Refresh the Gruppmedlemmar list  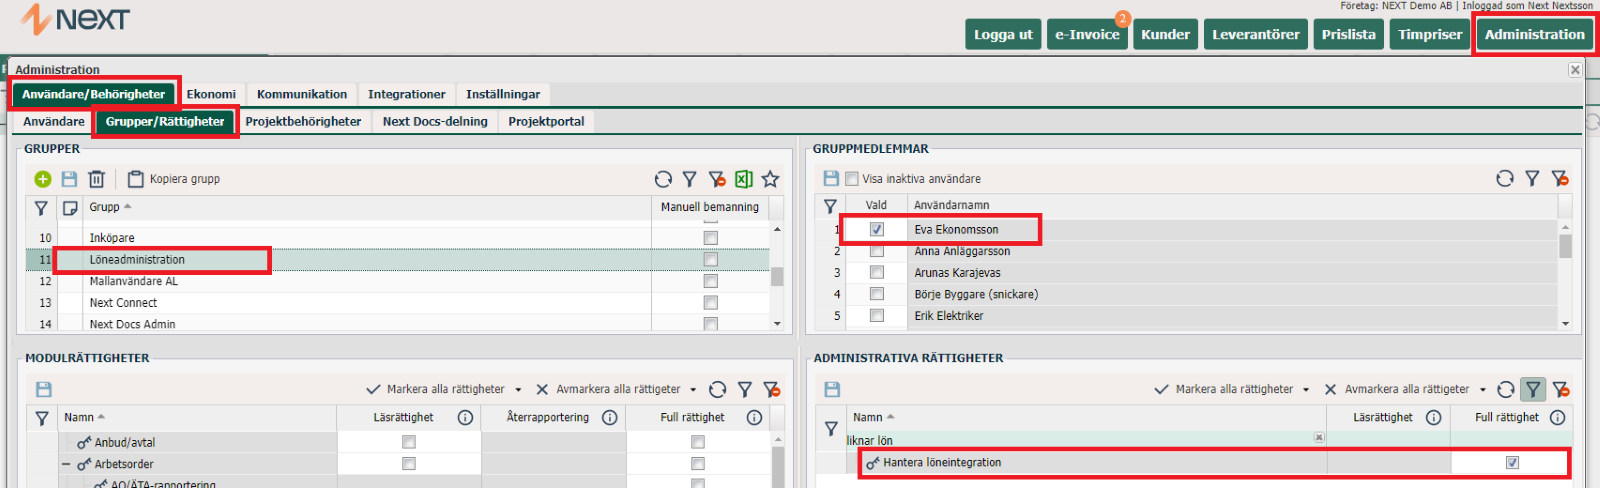point(1505,178)
